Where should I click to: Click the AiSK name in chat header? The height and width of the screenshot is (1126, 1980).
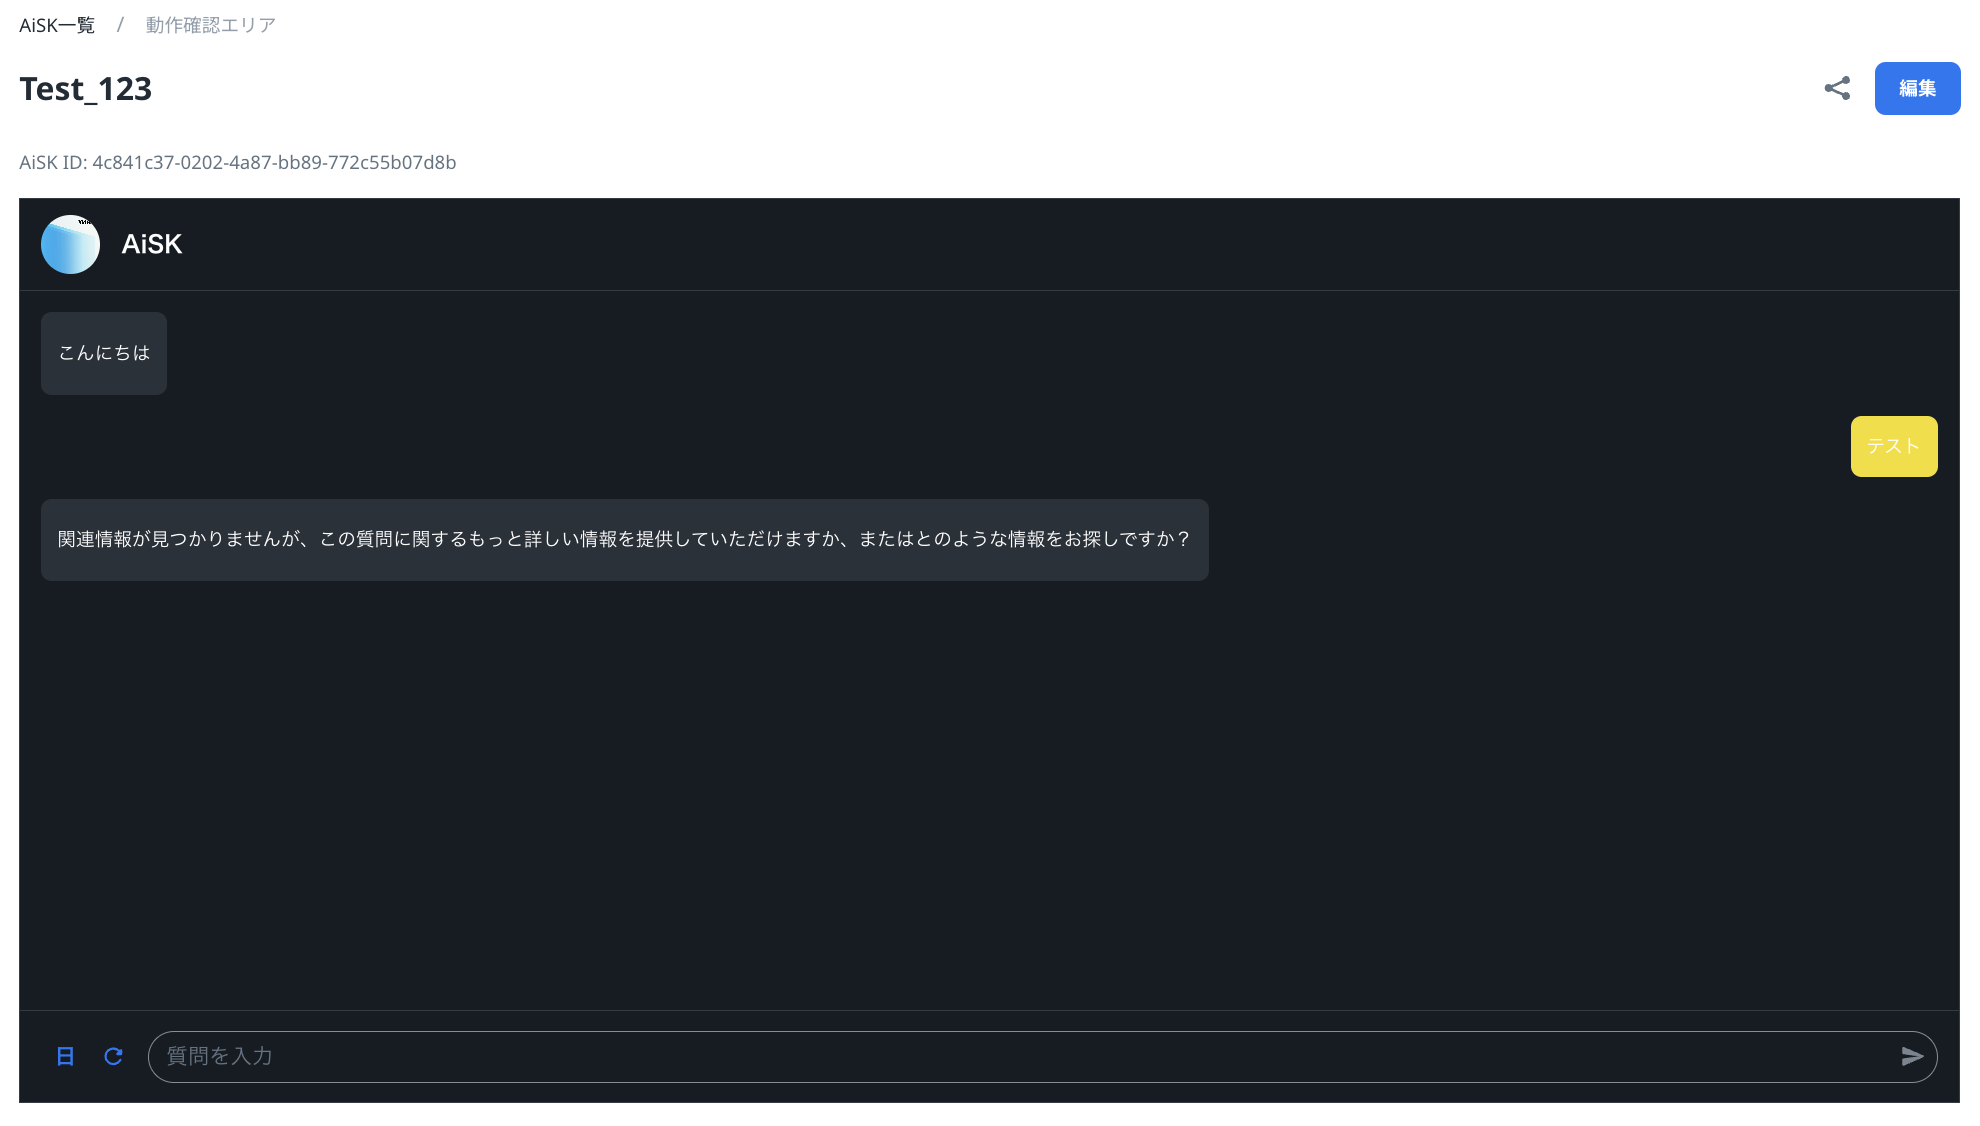152,244
